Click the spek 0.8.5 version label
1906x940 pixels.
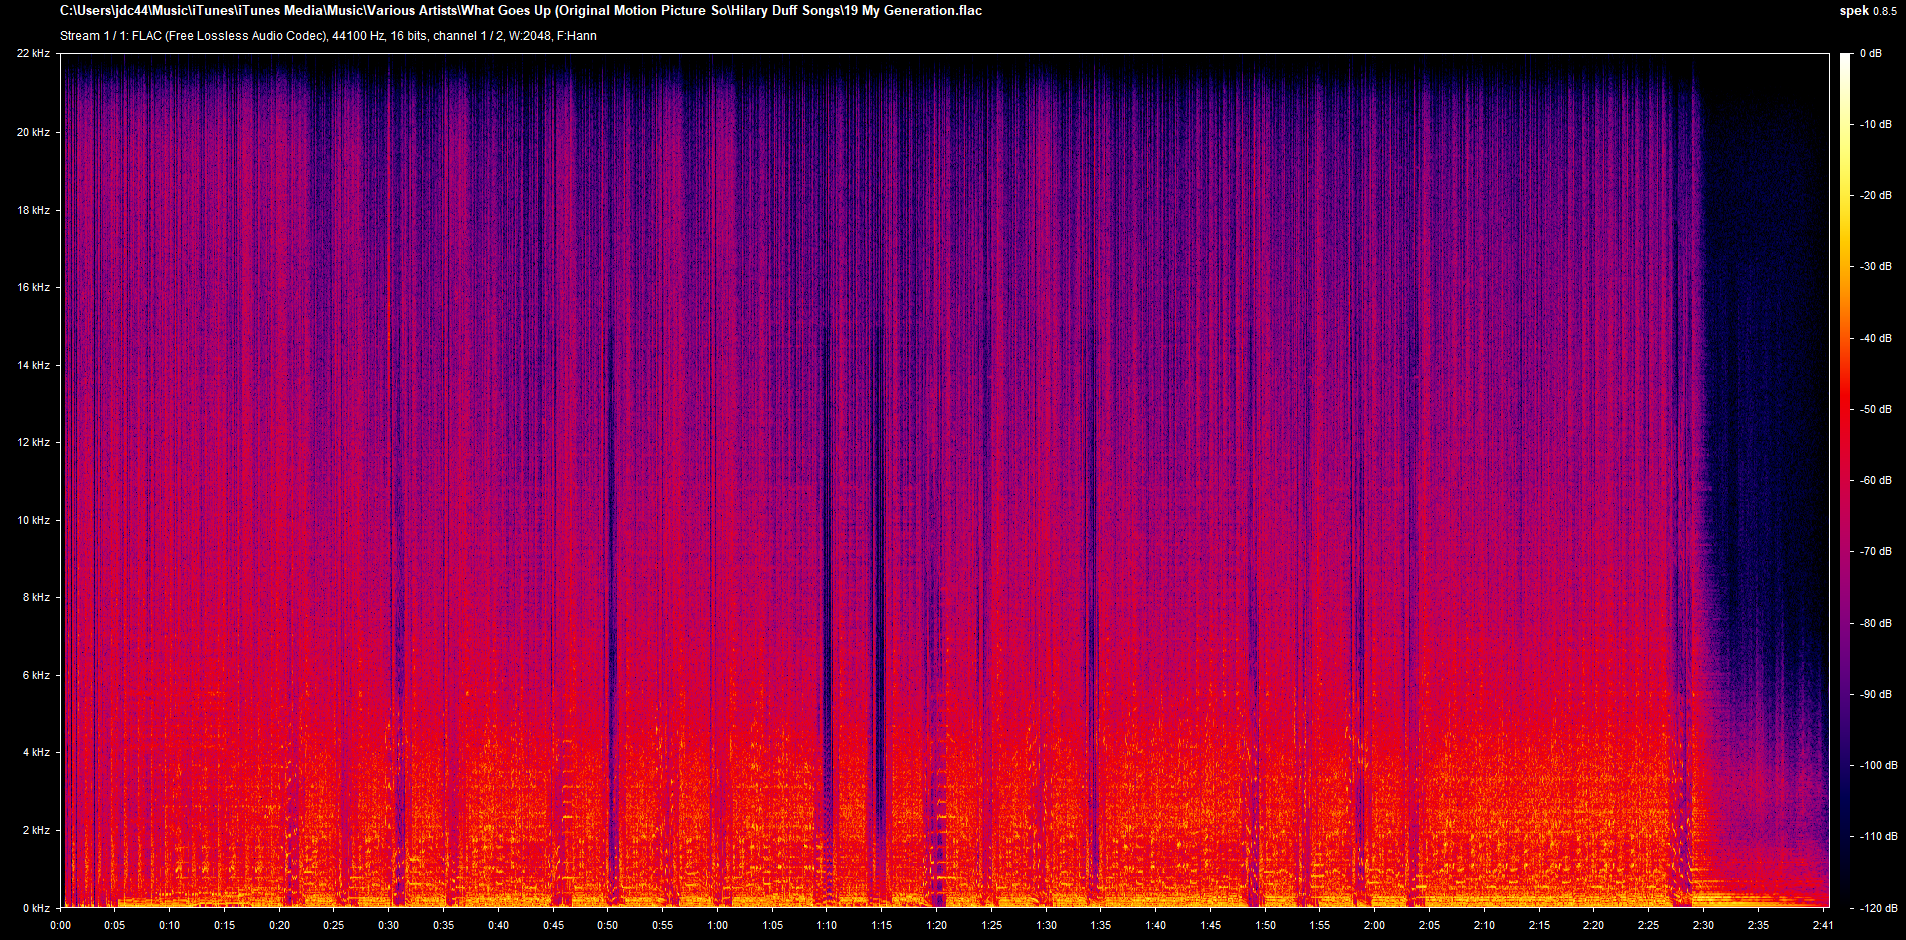(1867, 11)
